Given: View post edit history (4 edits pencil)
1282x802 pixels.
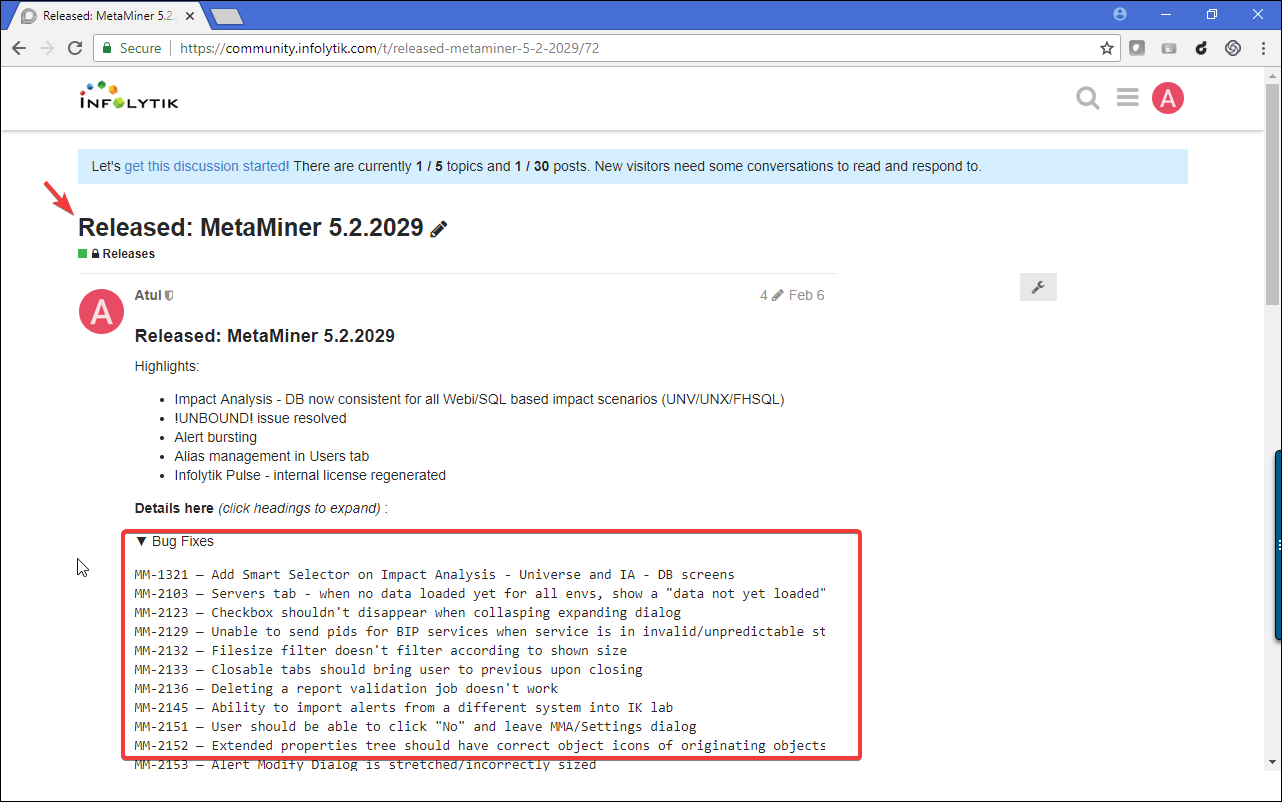Looking at the screenshot, I should [x=772, y=295].
